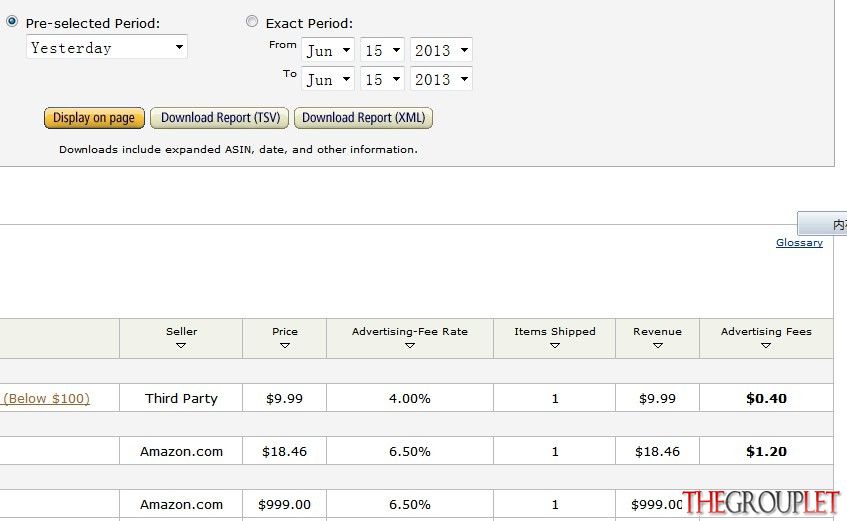Select Amazon.com seller in $999.00 row
The width and height of the screenshot is (847, 521).
click(181, 504)
